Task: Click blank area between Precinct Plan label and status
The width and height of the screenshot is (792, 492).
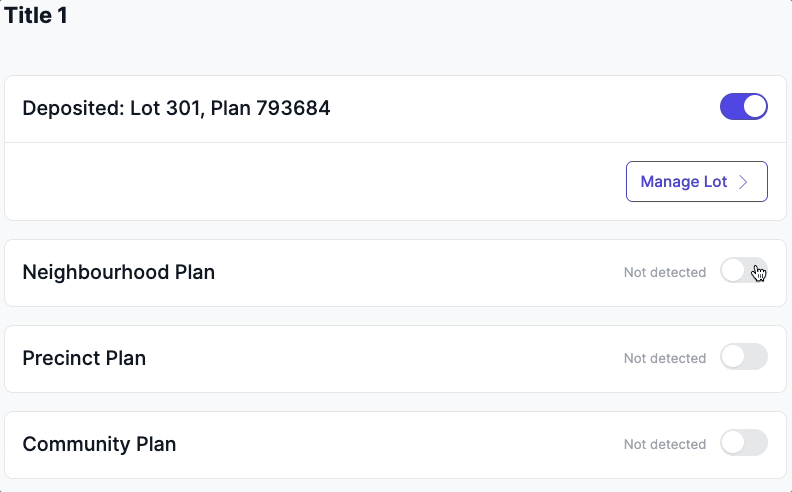Action: pos(380,358)
